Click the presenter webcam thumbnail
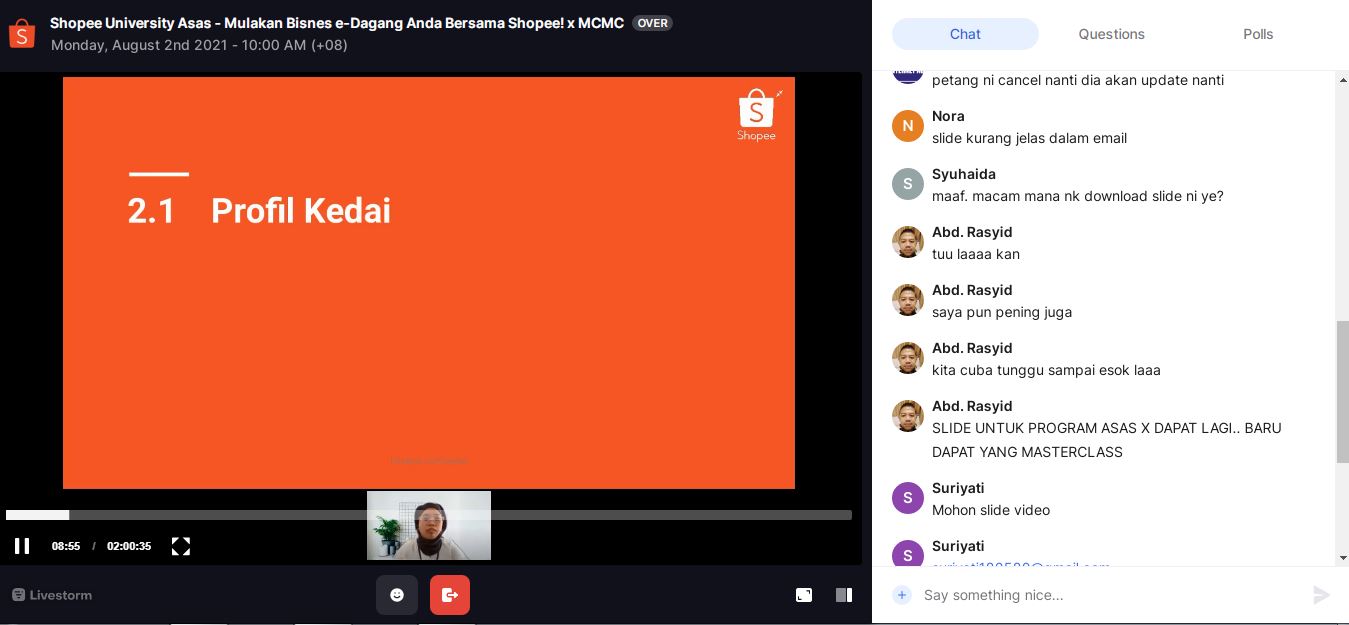The image size is (1349, 625). 428,526
